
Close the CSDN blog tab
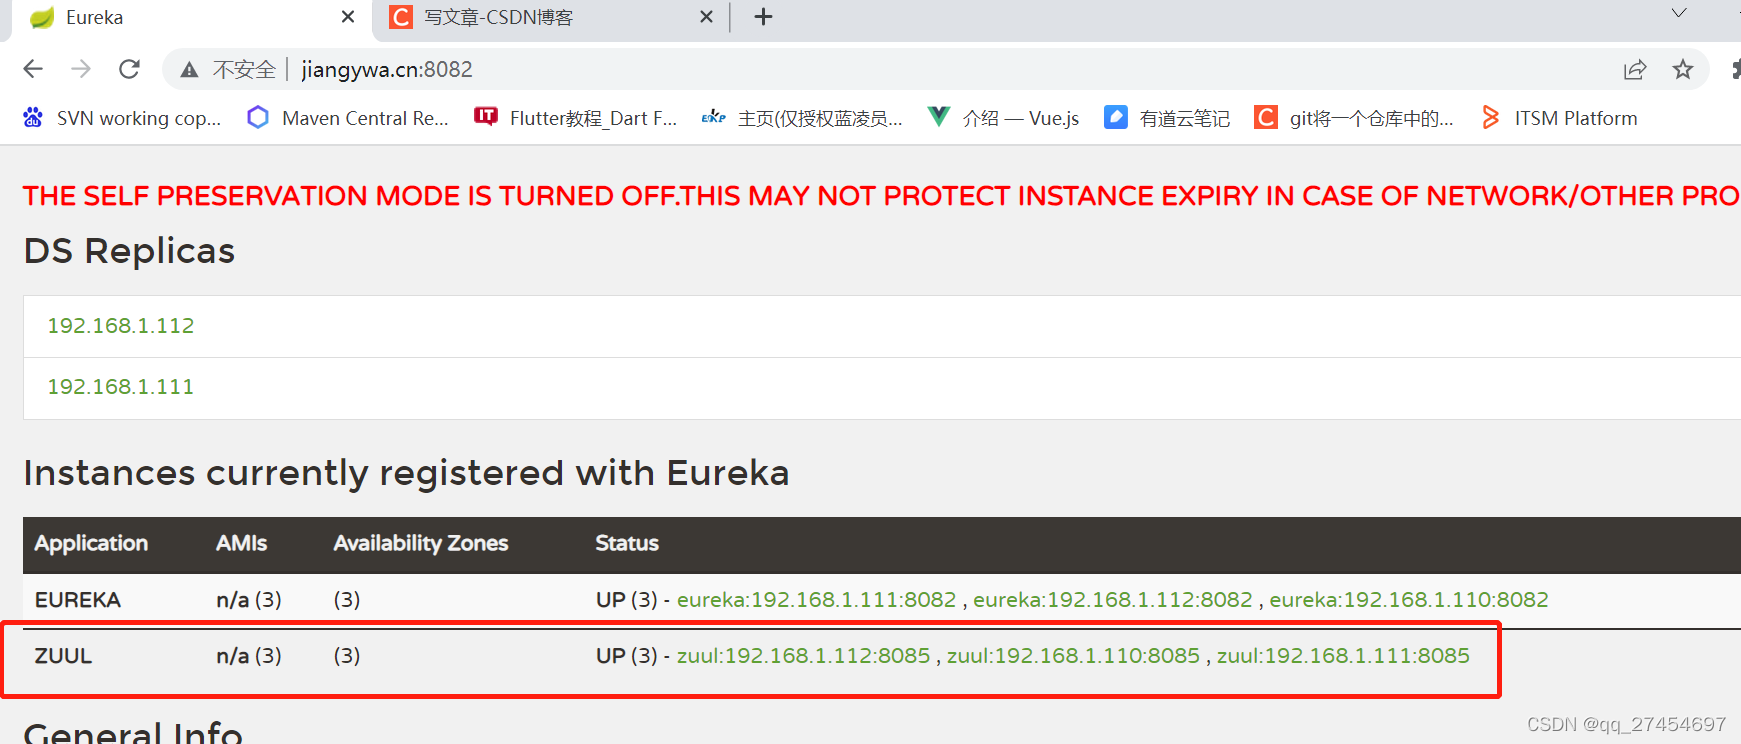706,17
